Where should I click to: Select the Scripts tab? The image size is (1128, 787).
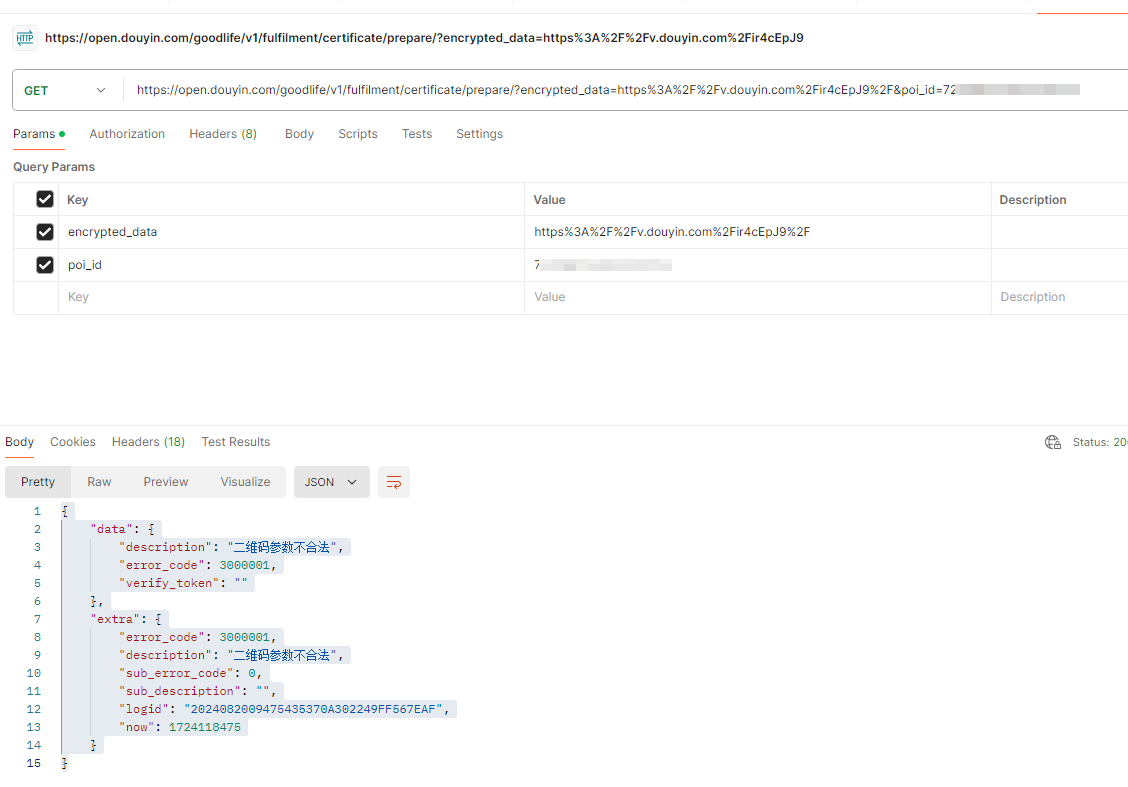click(x=357, y=134)
